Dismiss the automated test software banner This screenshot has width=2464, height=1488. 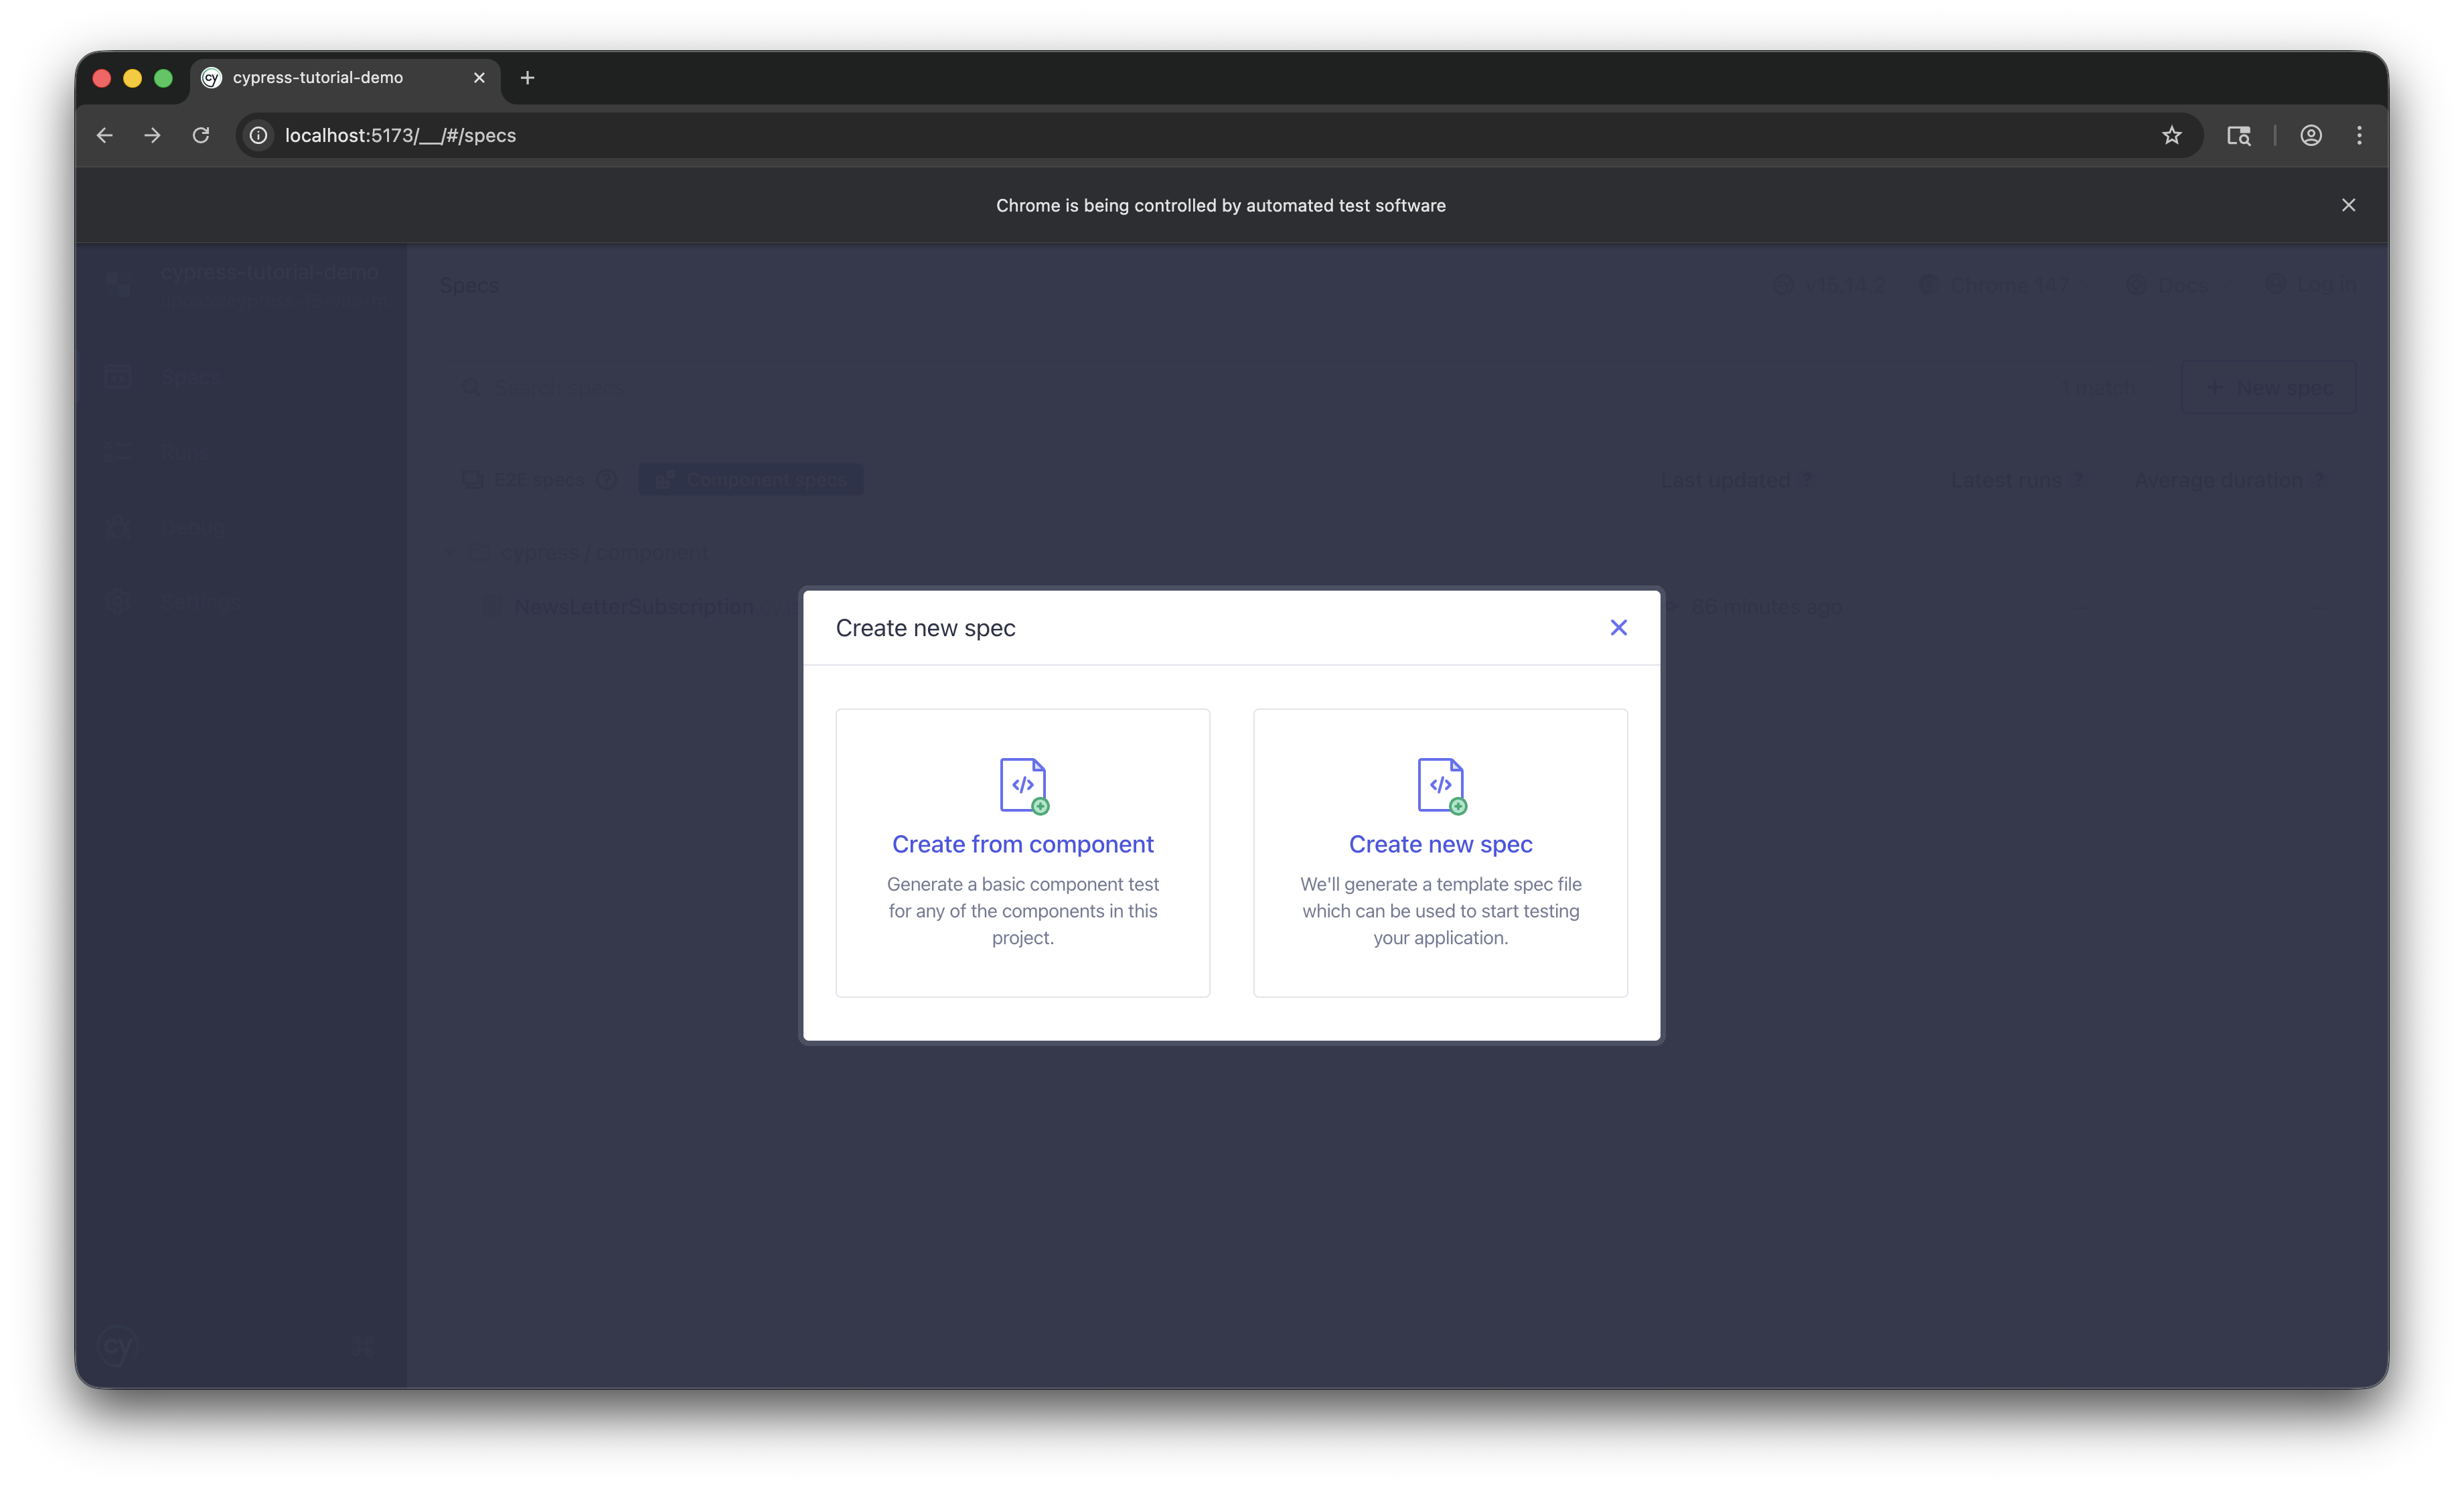[2348, 205]
